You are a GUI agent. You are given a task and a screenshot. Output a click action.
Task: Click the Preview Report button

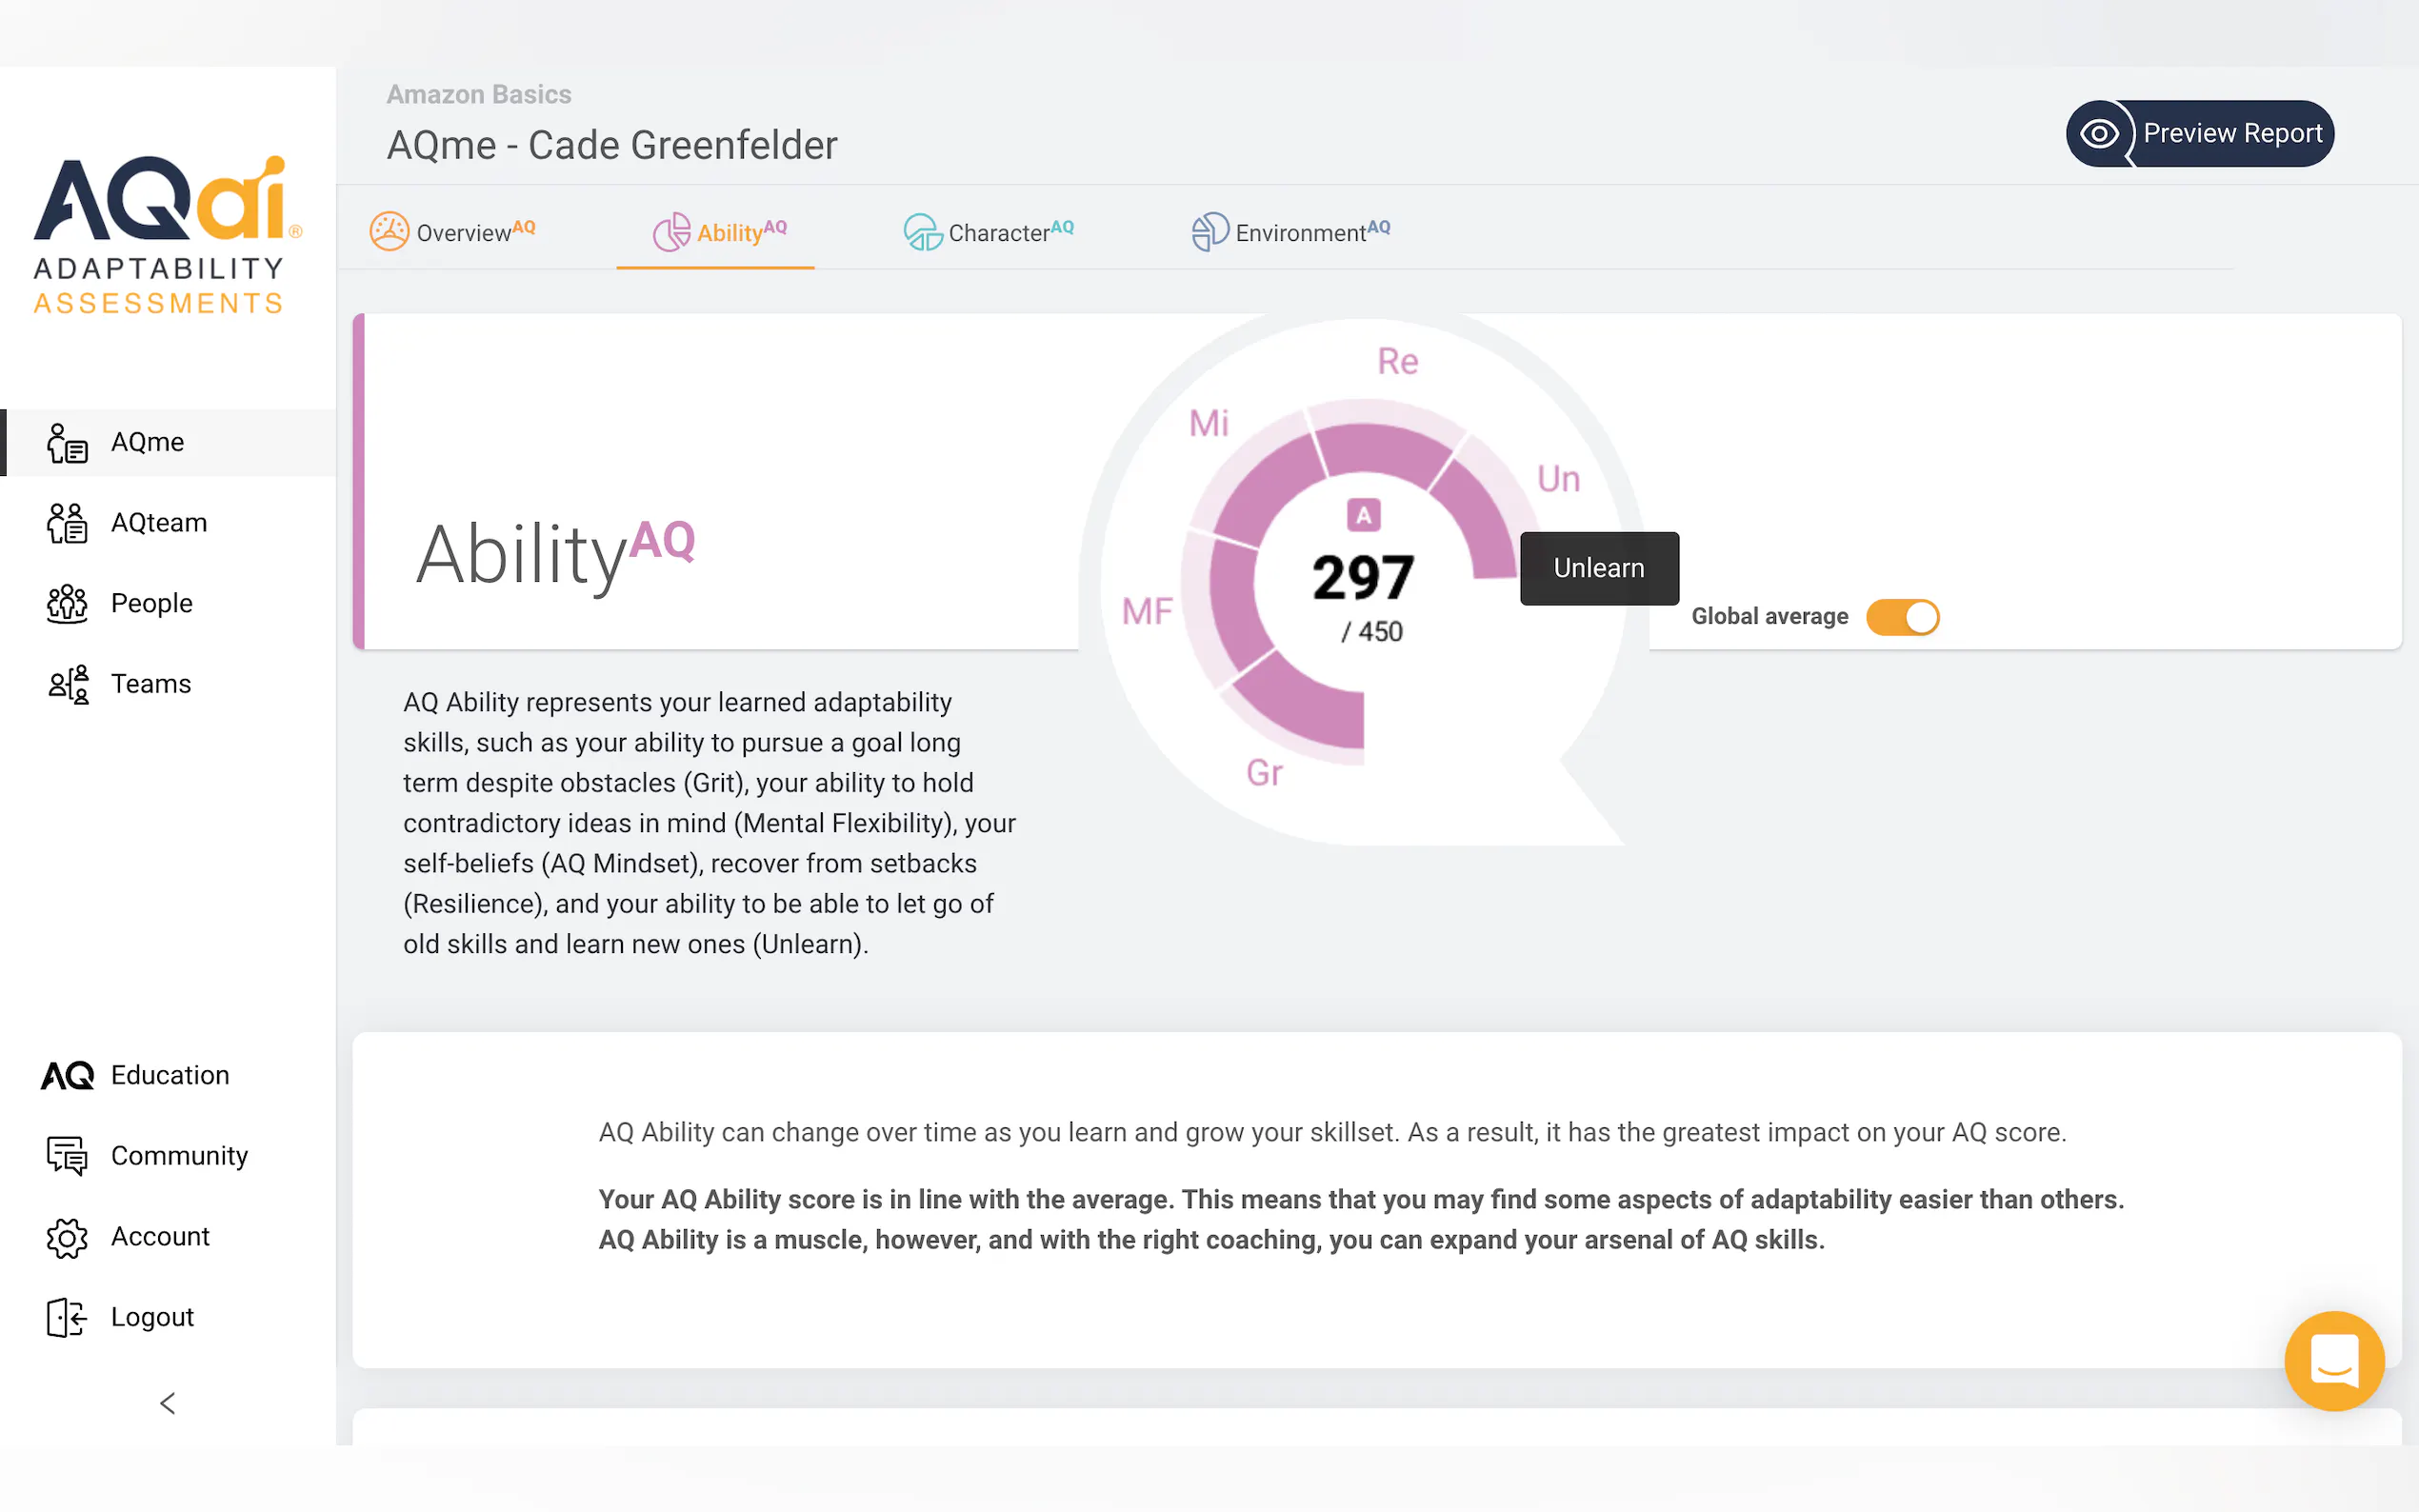(x=2199, y=134)
